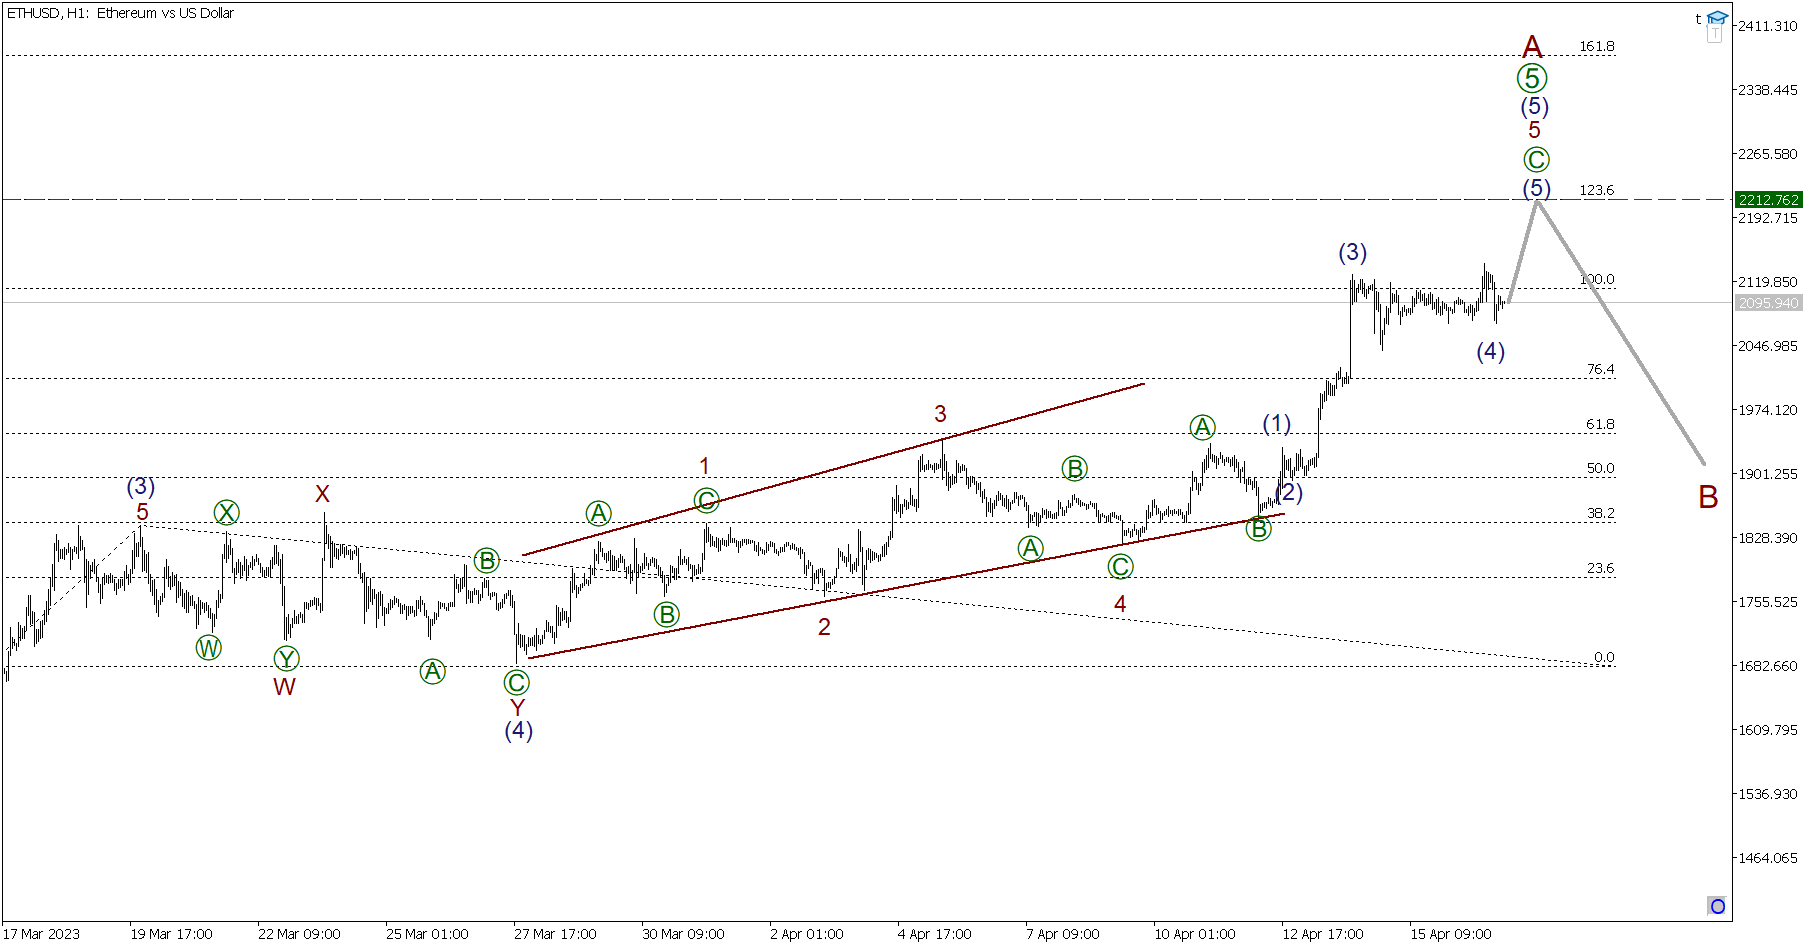Select the 161.8 Fibonacci level label

(x=1596, y=47)
